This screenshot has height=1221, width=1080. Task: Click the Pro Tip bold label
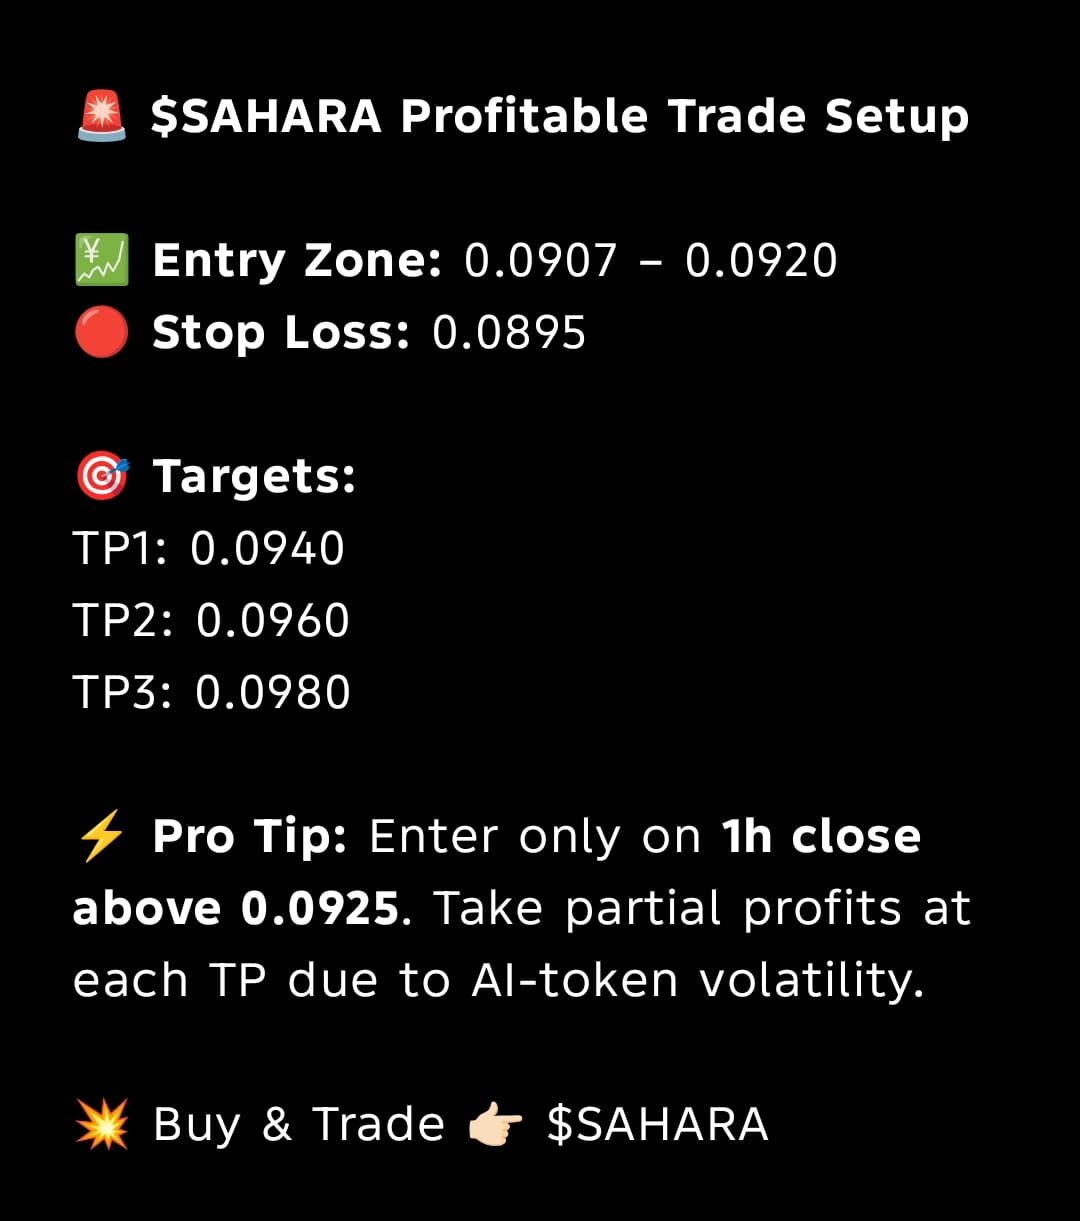249,838
